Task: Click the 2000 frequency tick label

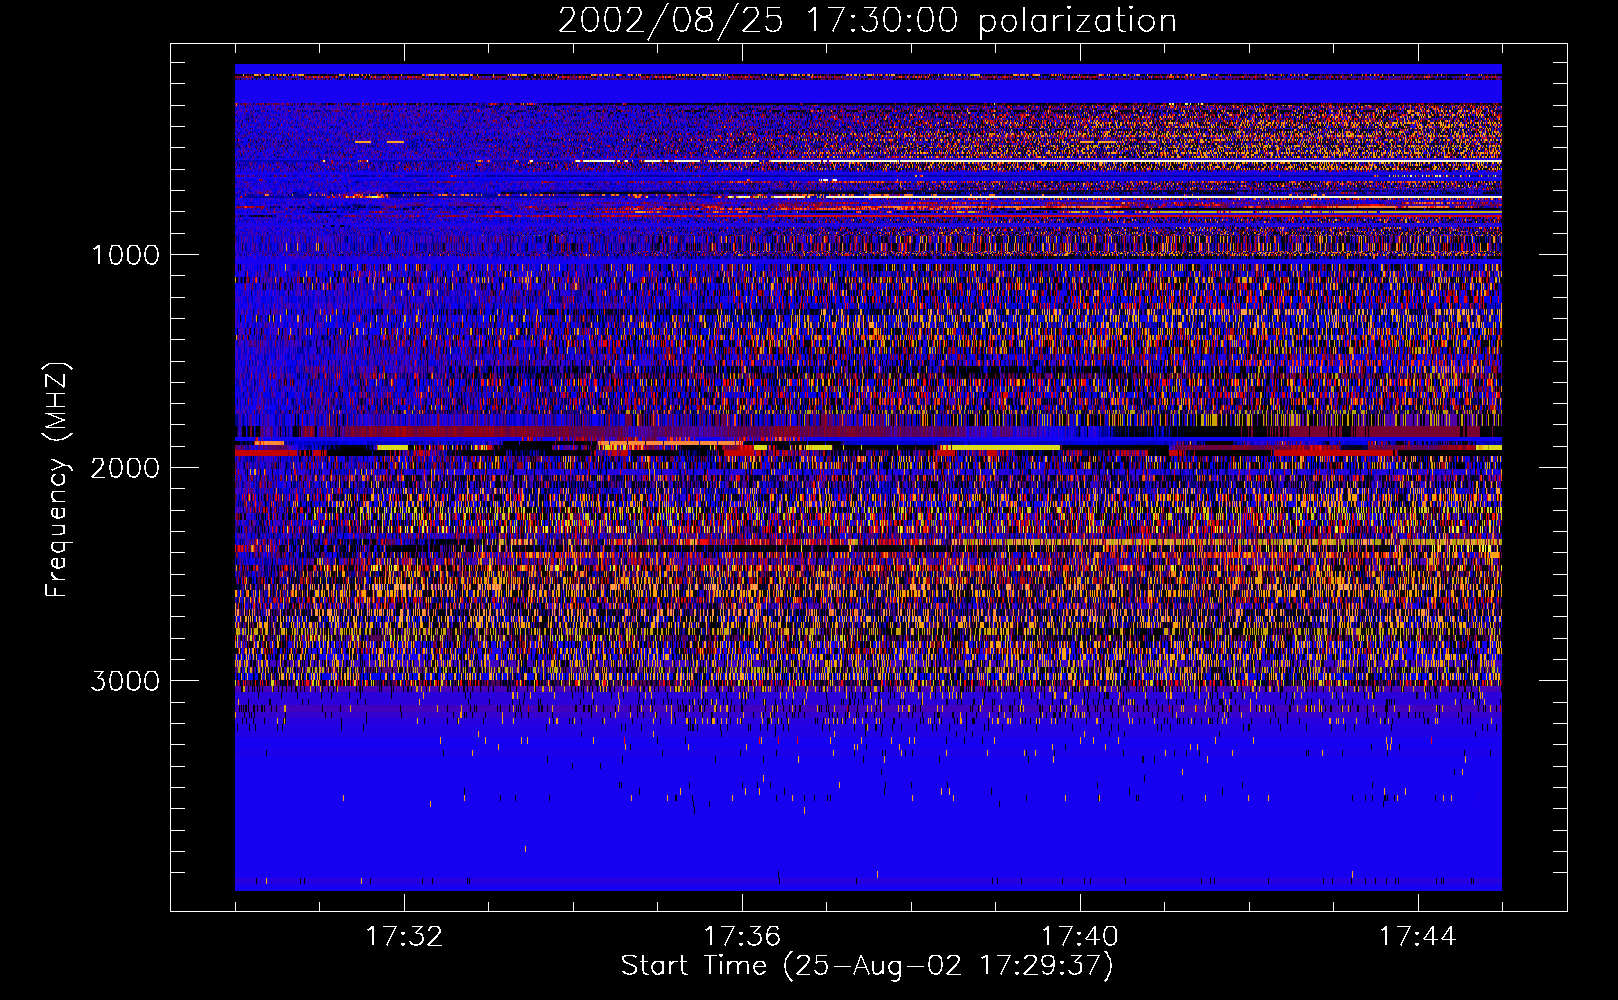Action: (125, 468)
